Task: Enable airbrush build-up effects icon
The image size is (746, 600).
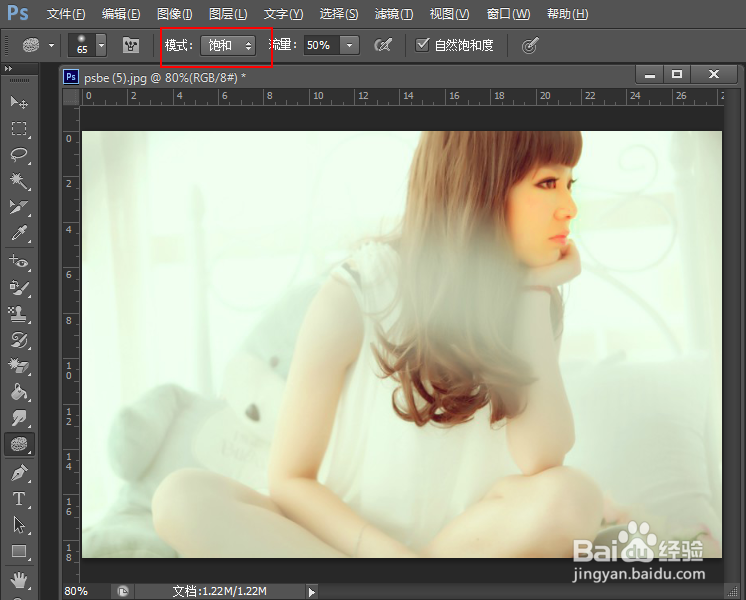Action: click(383, 46)
